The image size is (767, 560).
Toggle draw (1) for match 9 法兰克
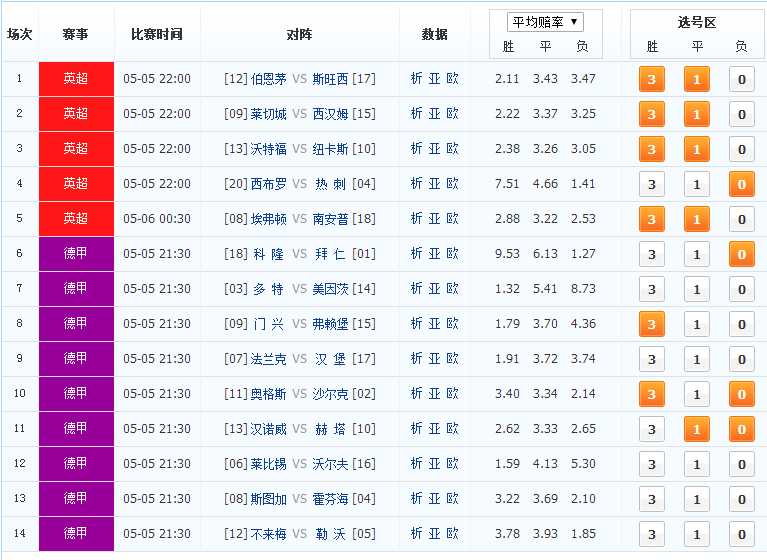click(x=697, y=359)
